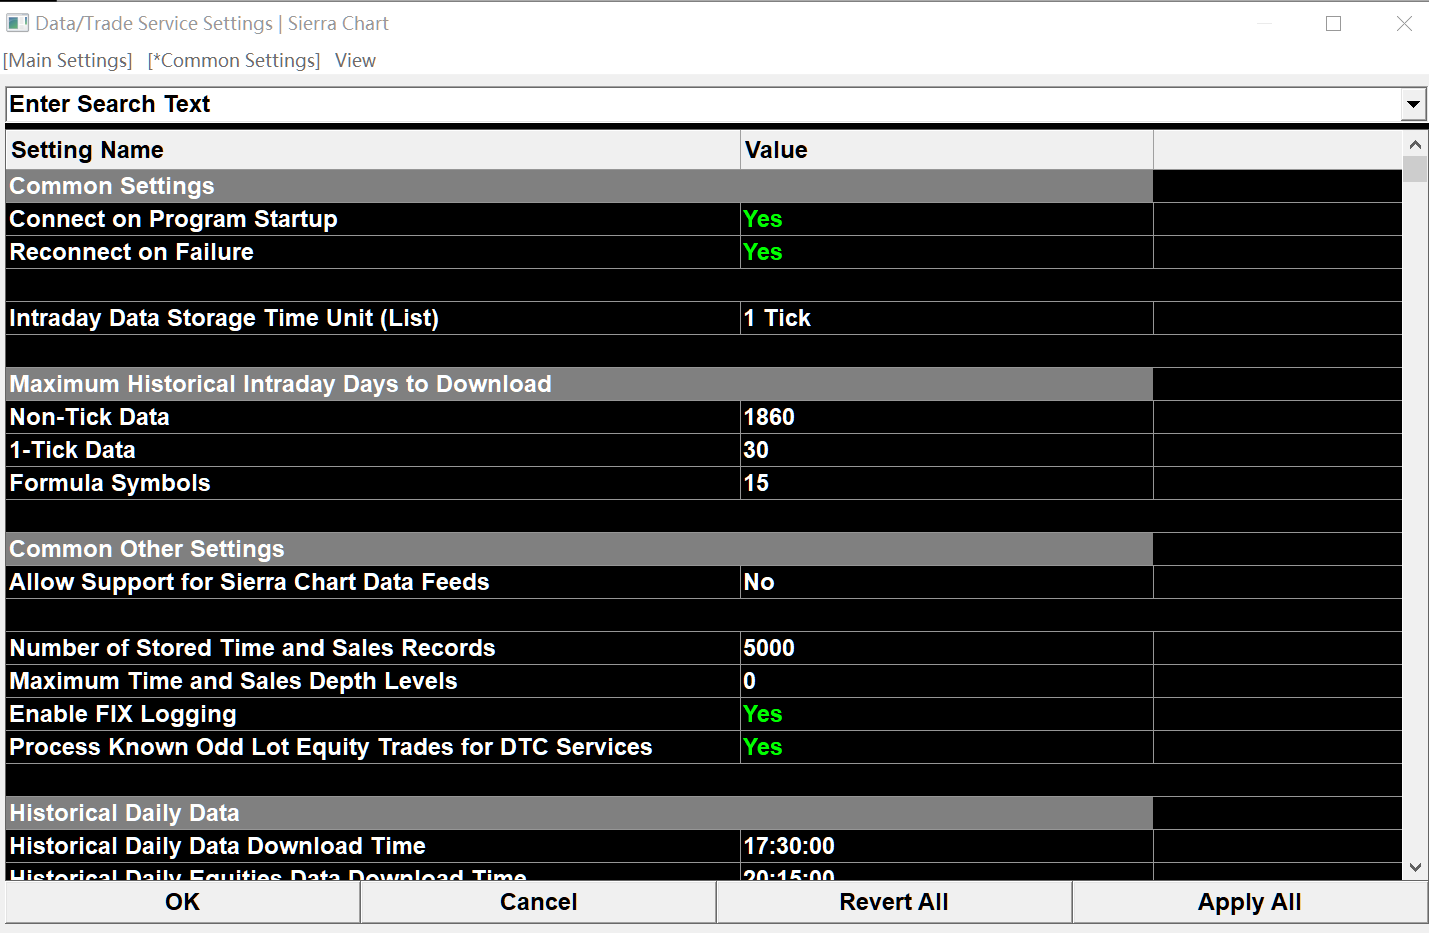Click the Revert All button
This screenshot has width=1429, height=933.
(894, 902)
